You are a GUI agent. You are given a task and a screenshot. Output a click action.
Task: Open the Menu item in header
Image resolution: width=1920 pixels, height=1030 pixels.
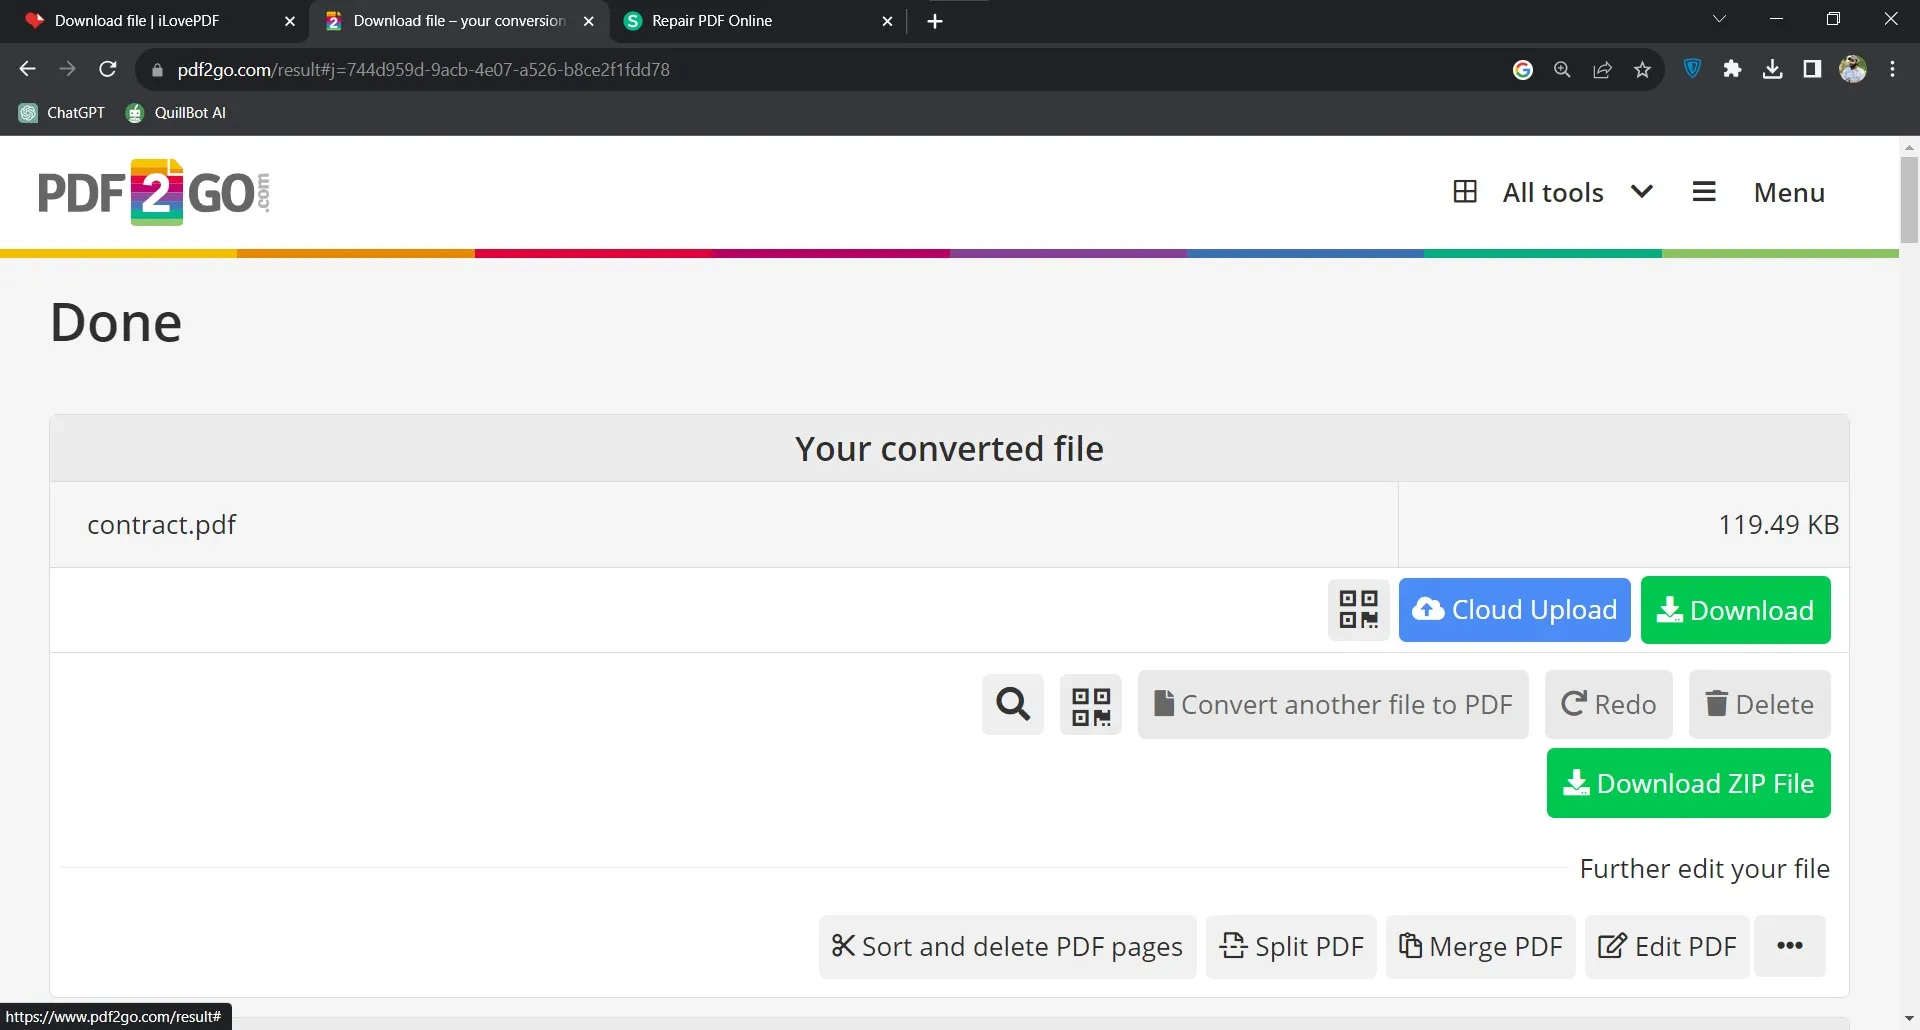point(1789,192)
